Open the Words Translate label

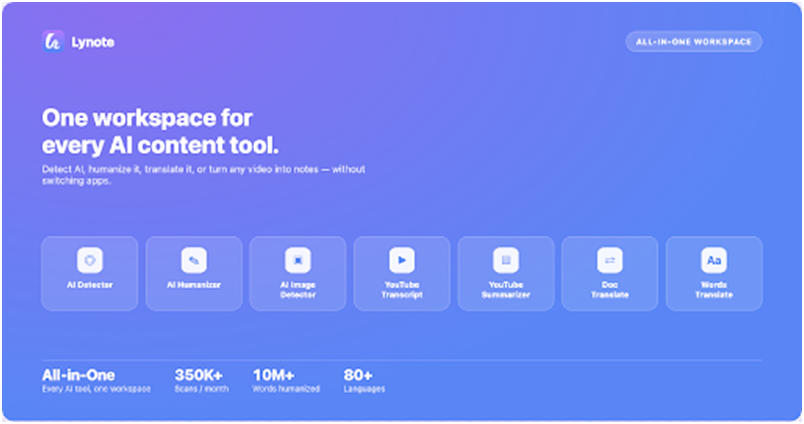pyautogui.click(x=714, y=290)
